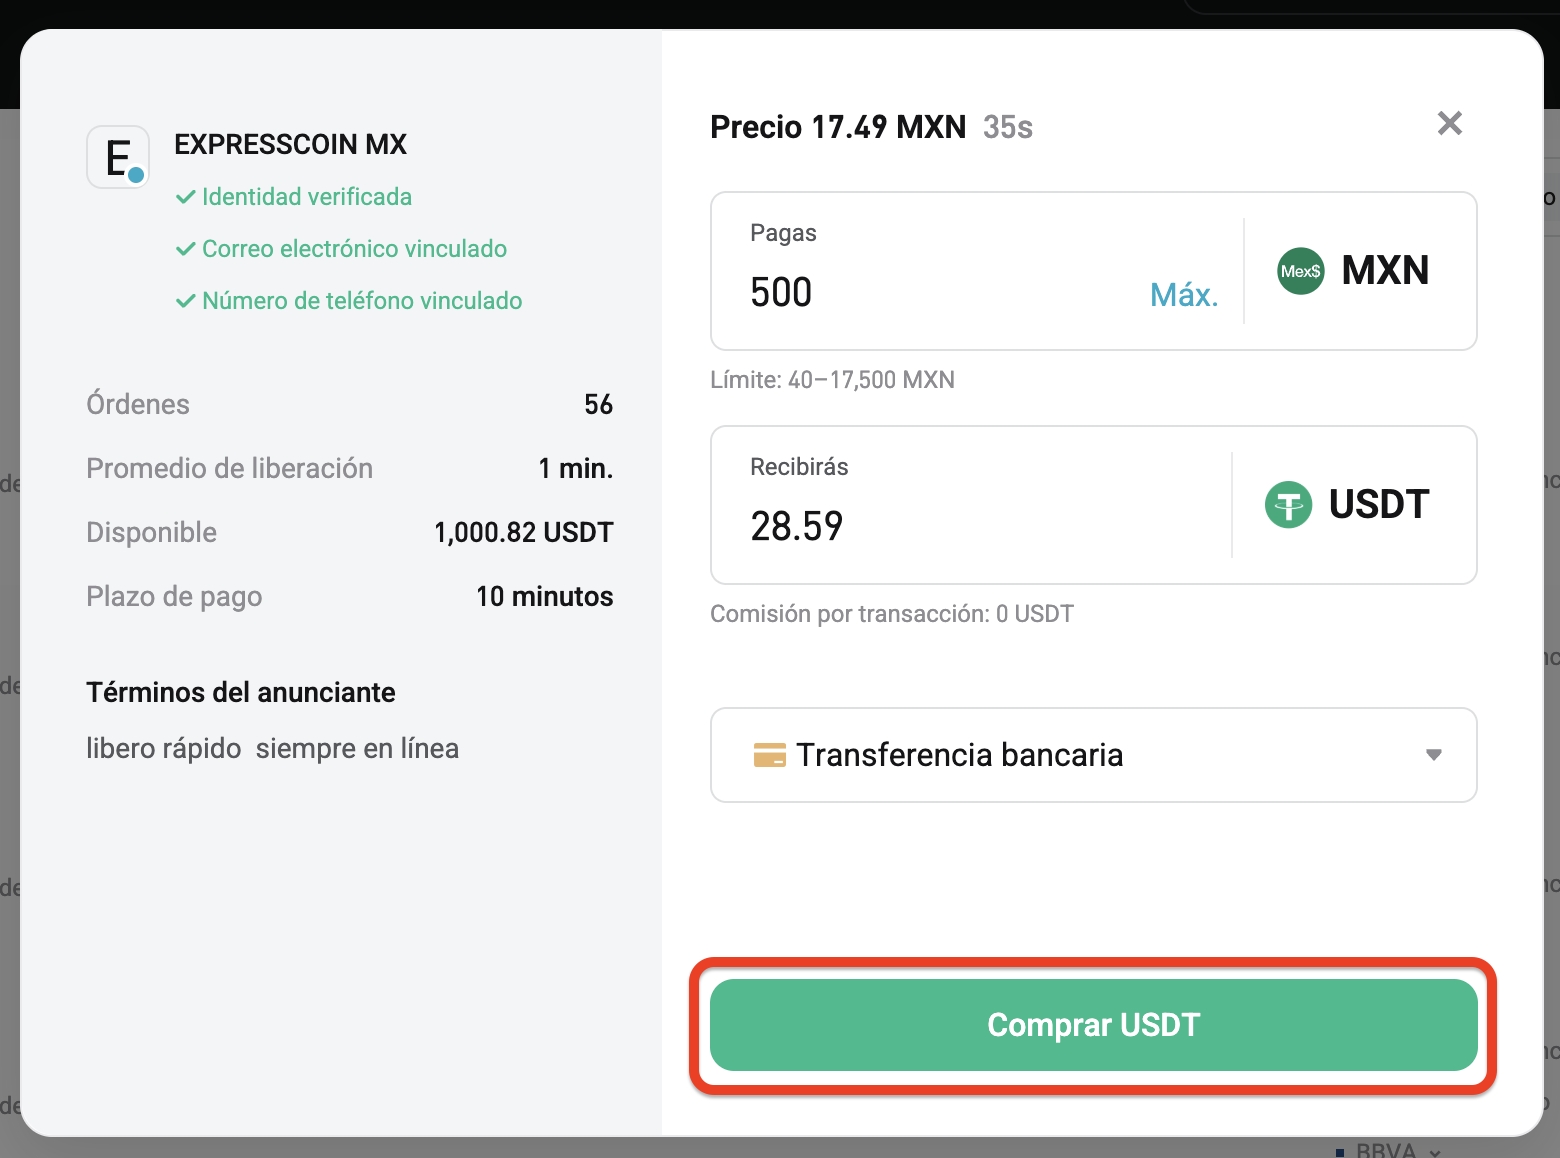Open seller EXPRESSCOIN MX profile avatar
Image resolution: width=1560 pixels, height=1158 pixels.
click(117, 156)
